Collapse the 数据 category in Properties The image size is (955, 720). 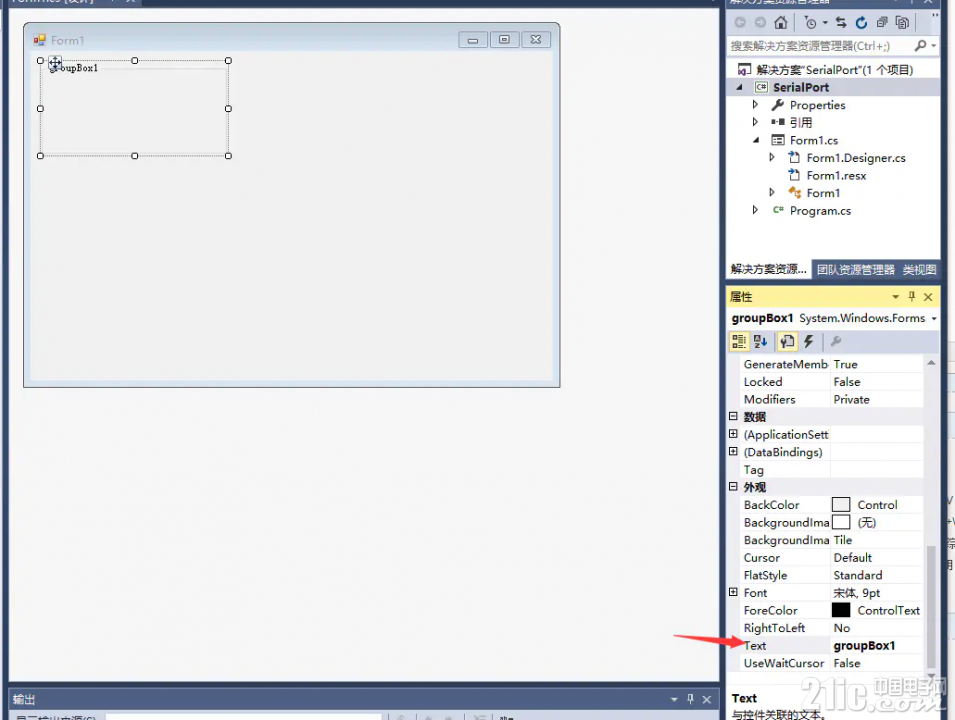click(733, 416)
